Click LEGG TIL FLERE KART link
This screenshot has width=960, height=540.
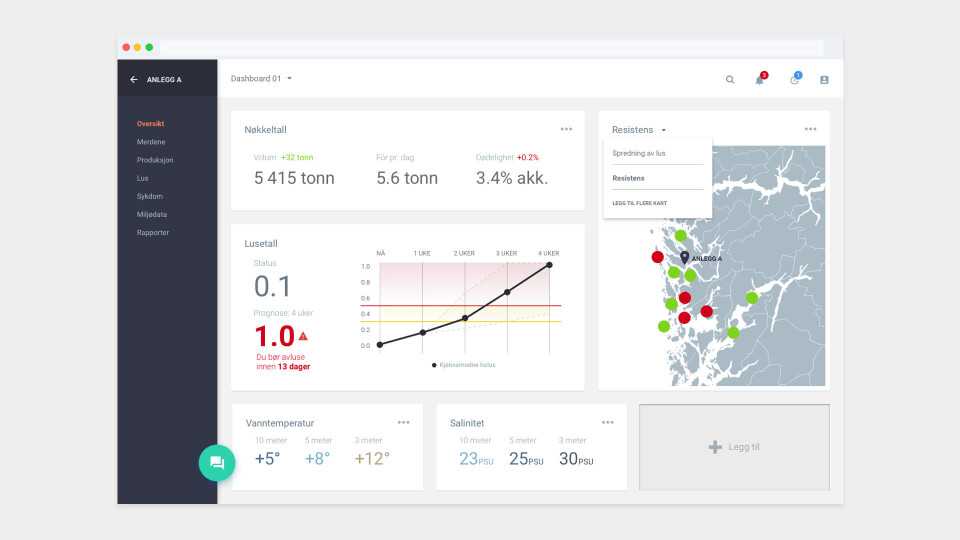[639, 203]
